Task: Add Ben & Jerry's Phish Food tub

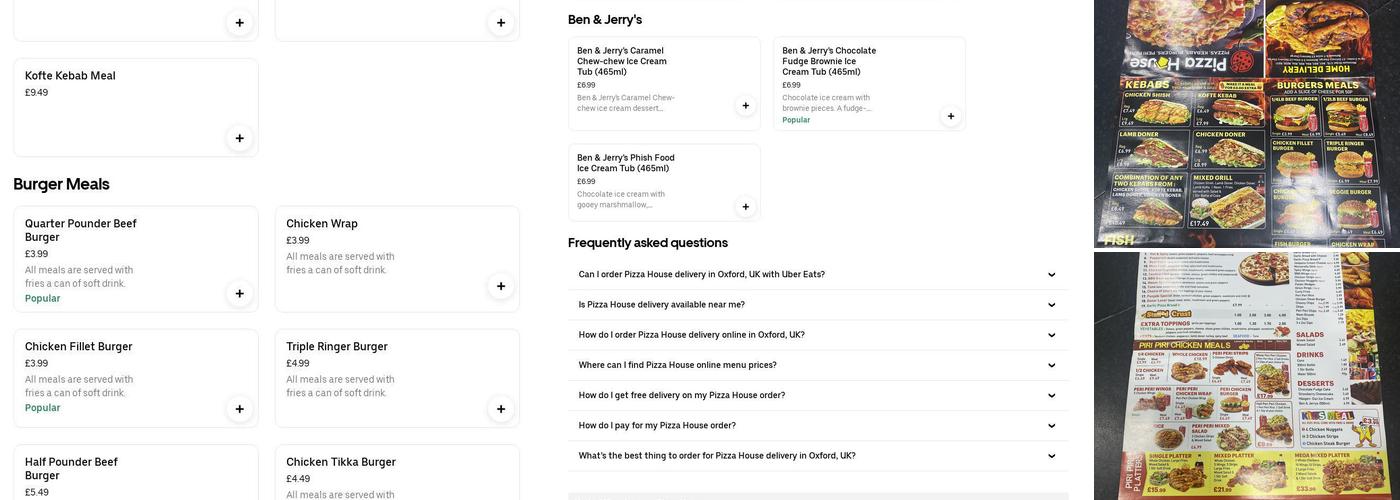Action: click(x=745, y=207)
